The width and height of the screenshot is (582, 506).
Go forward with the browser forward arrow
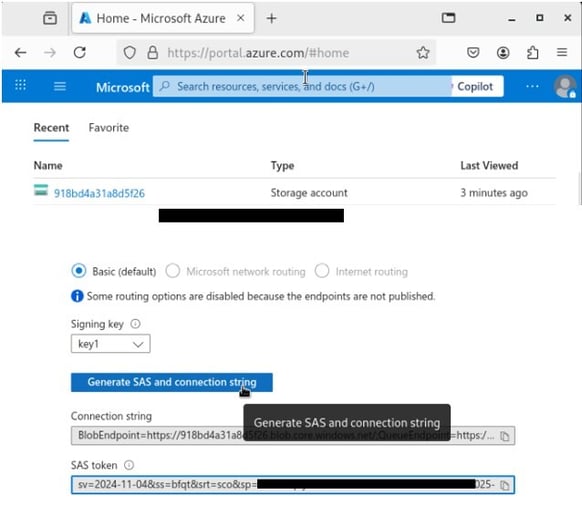pos(50,53)
